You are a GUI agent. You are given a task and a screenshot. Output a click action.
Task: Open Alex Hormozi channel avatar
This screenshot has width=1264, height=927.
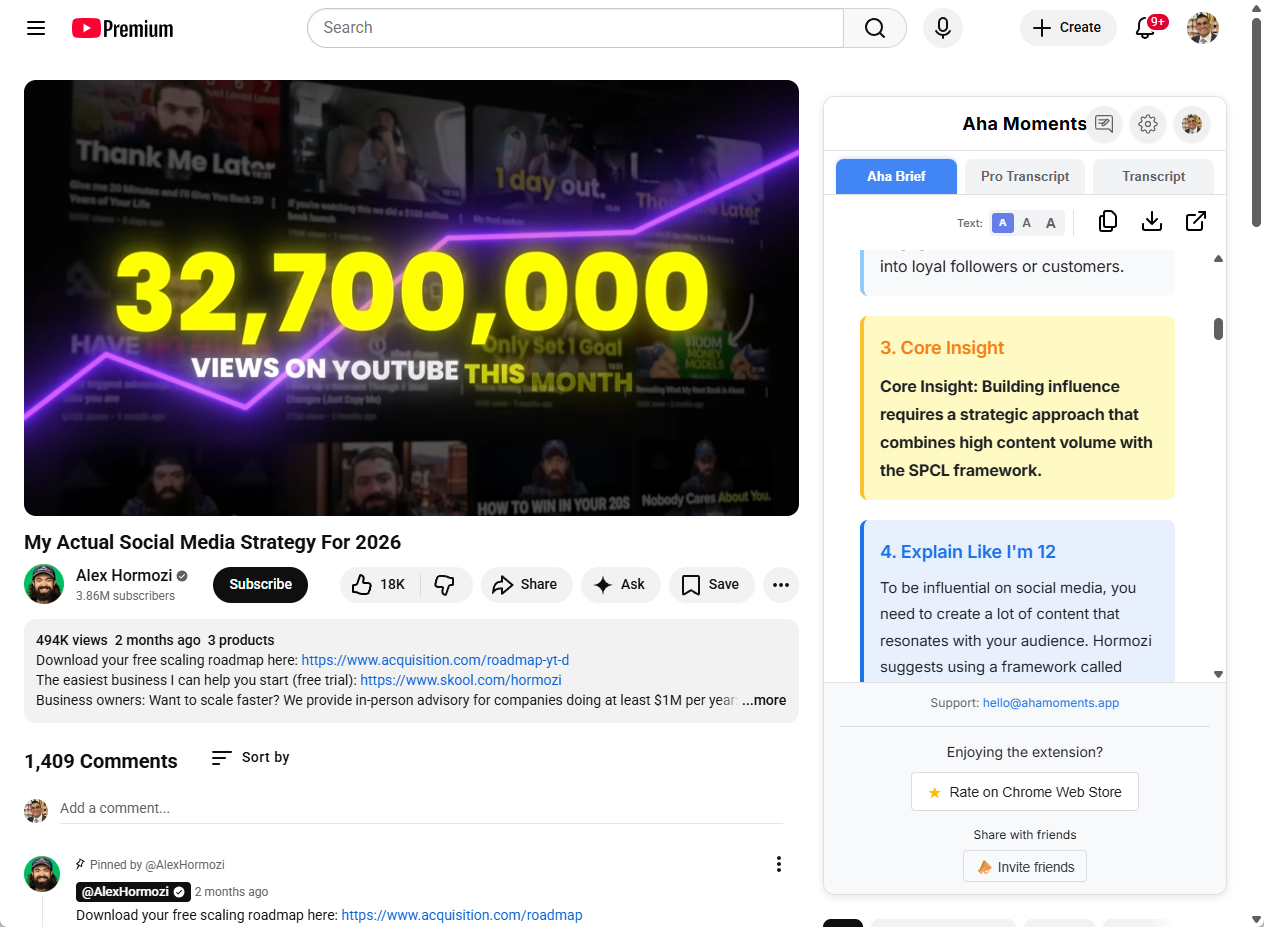pyautogui.click(x=44, y=584)
